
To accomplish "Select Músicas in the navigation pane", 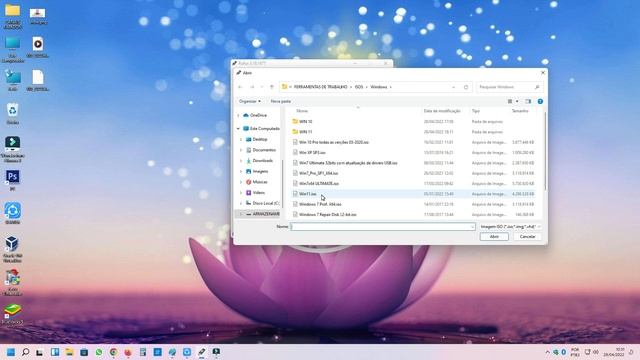I will coord(260,182).
